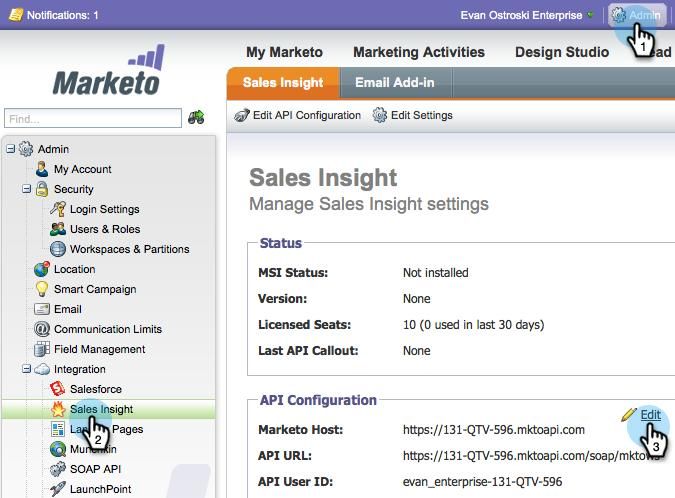Collapse the Admin tree node
The image size is (675, 498).
[x=11, y=149]
